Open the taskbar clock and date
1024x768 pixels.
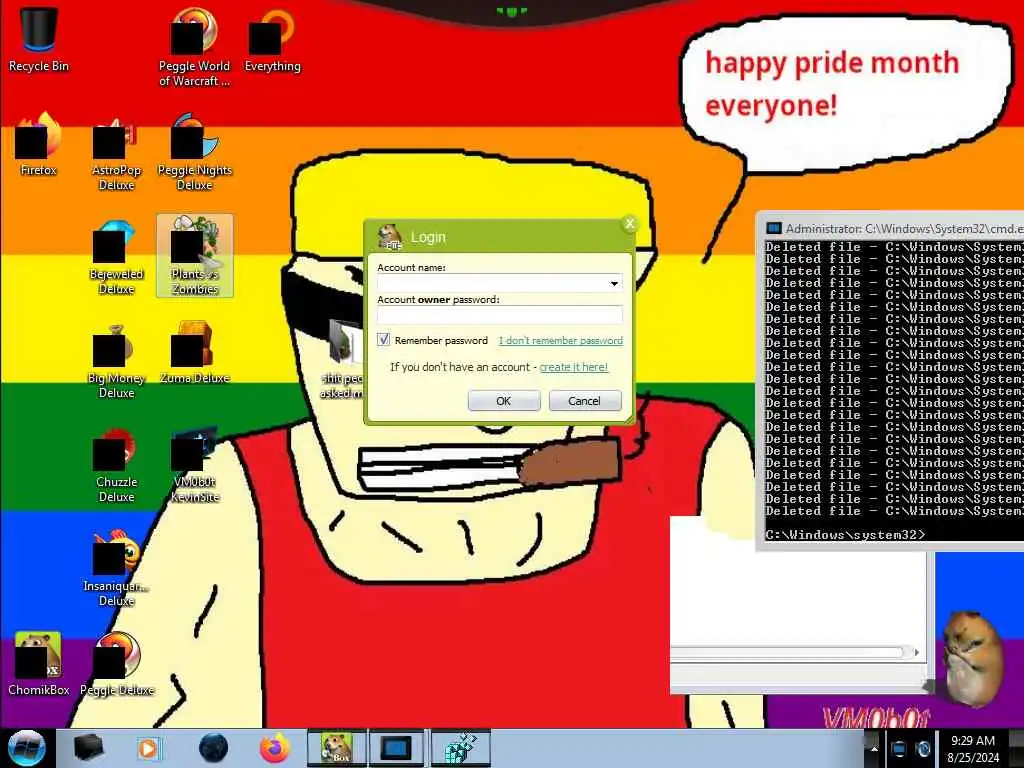click(x=972, y=749)
